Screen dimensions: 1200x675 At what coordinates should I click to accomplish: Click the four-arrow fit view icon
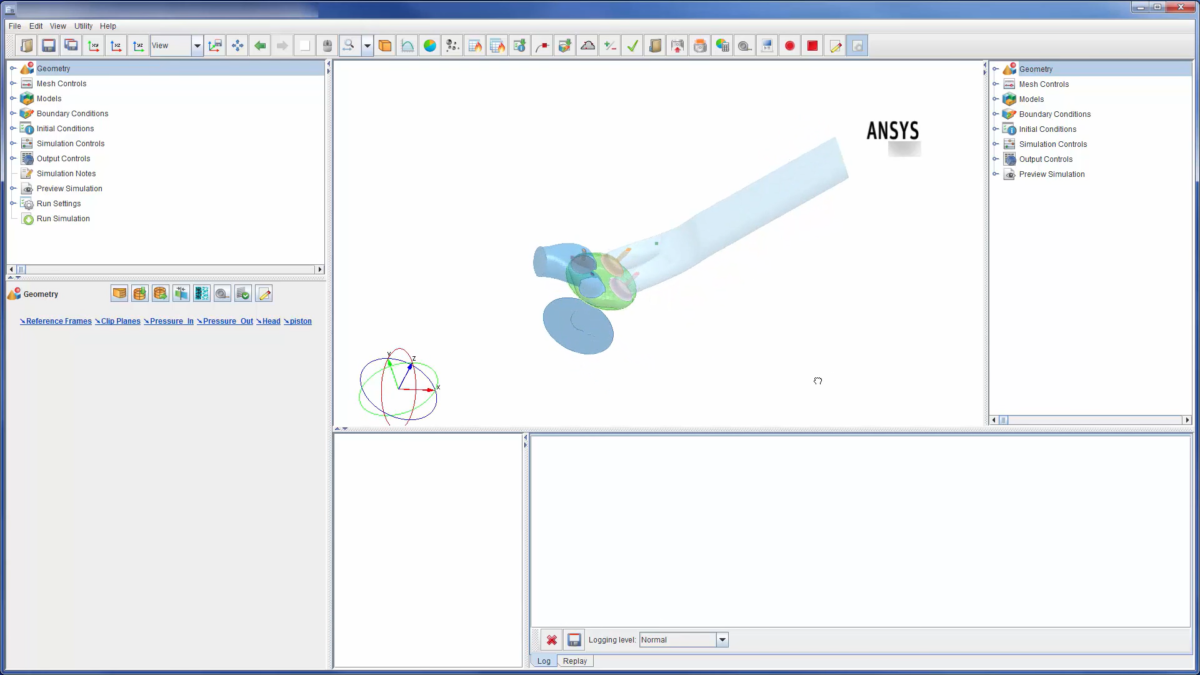(x=237, y=45)
